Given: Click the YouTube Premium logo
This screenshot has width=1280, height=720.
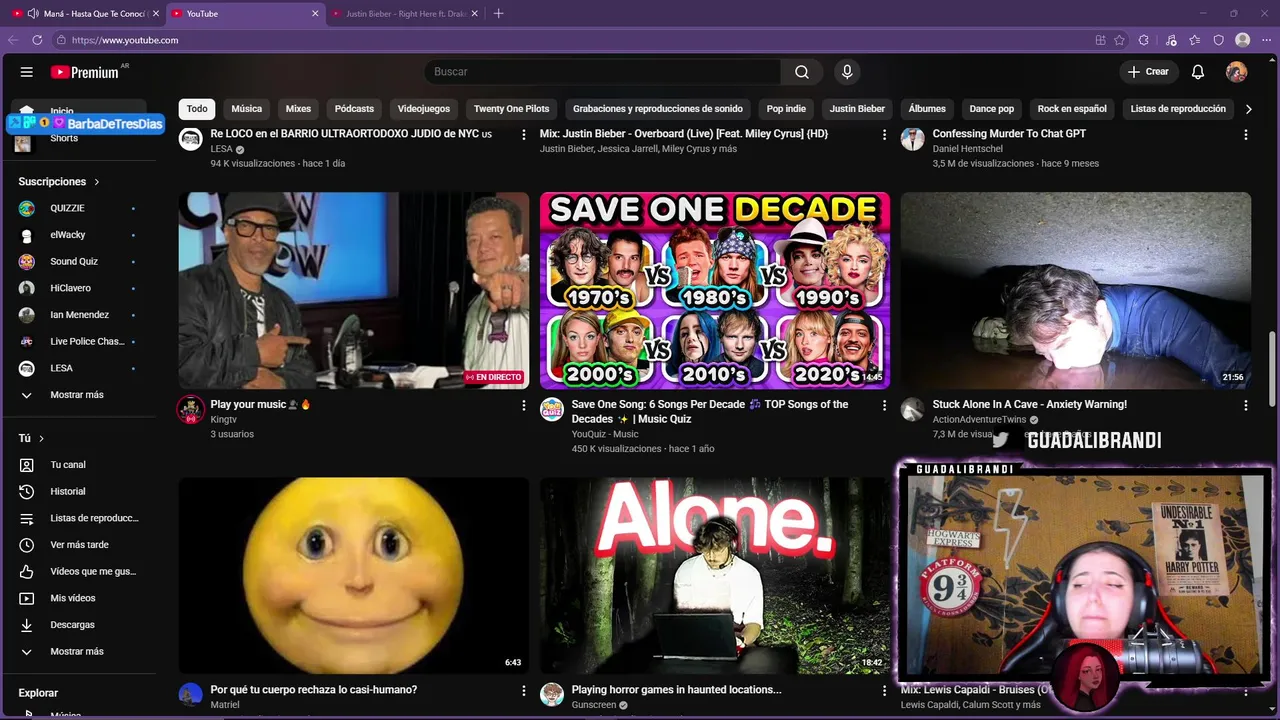Looking at the screenshot, I should click(87, 72).
